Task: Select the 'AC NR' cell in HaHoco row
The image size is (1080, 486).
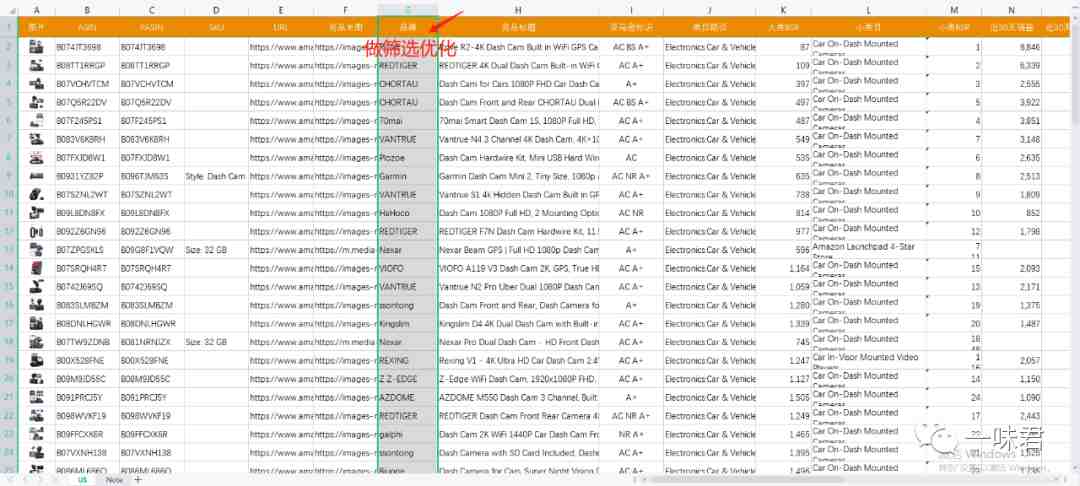Action: click(x=631, y=213)
